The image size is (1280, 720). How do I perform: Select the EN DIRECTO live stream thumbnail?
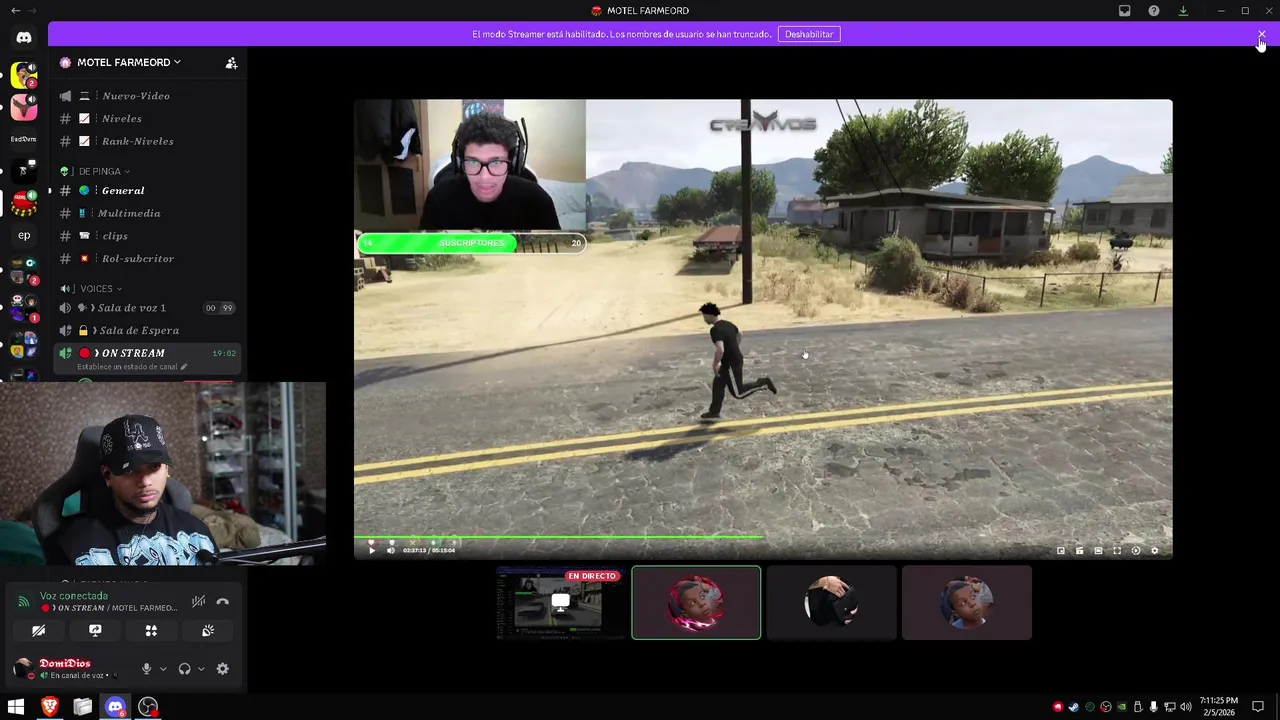point(561,603)
